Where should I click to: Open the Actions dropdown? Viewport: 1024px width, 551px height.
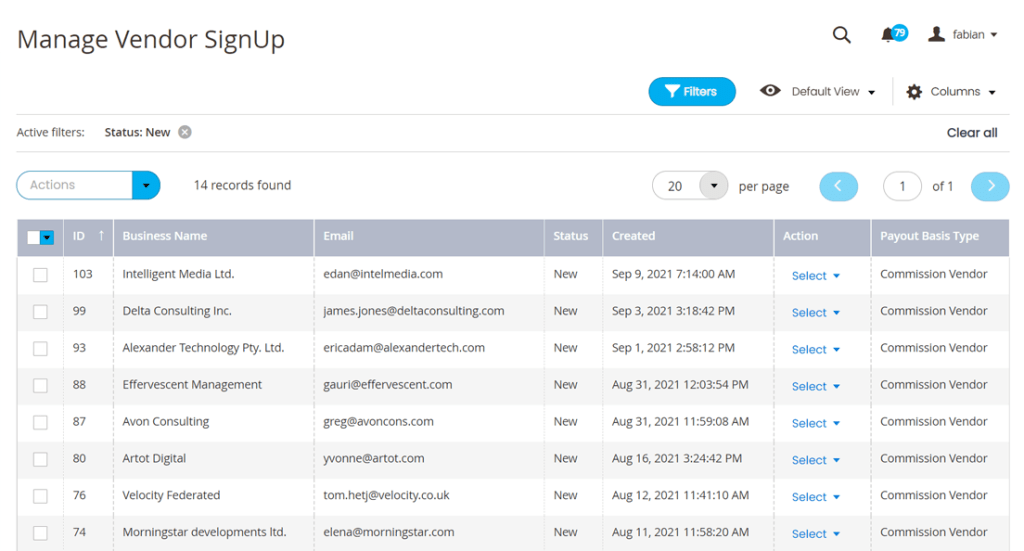coord(88,185)
